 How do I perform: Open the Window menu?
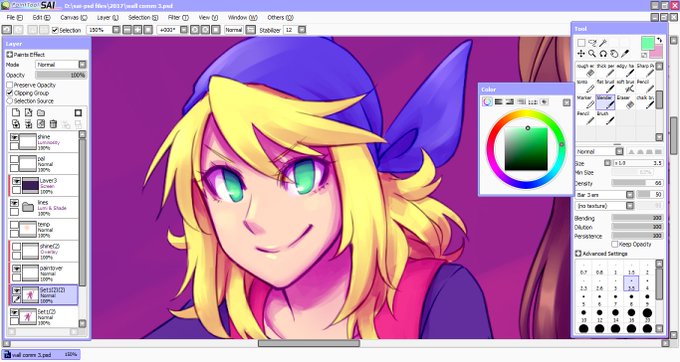[242, 17]
